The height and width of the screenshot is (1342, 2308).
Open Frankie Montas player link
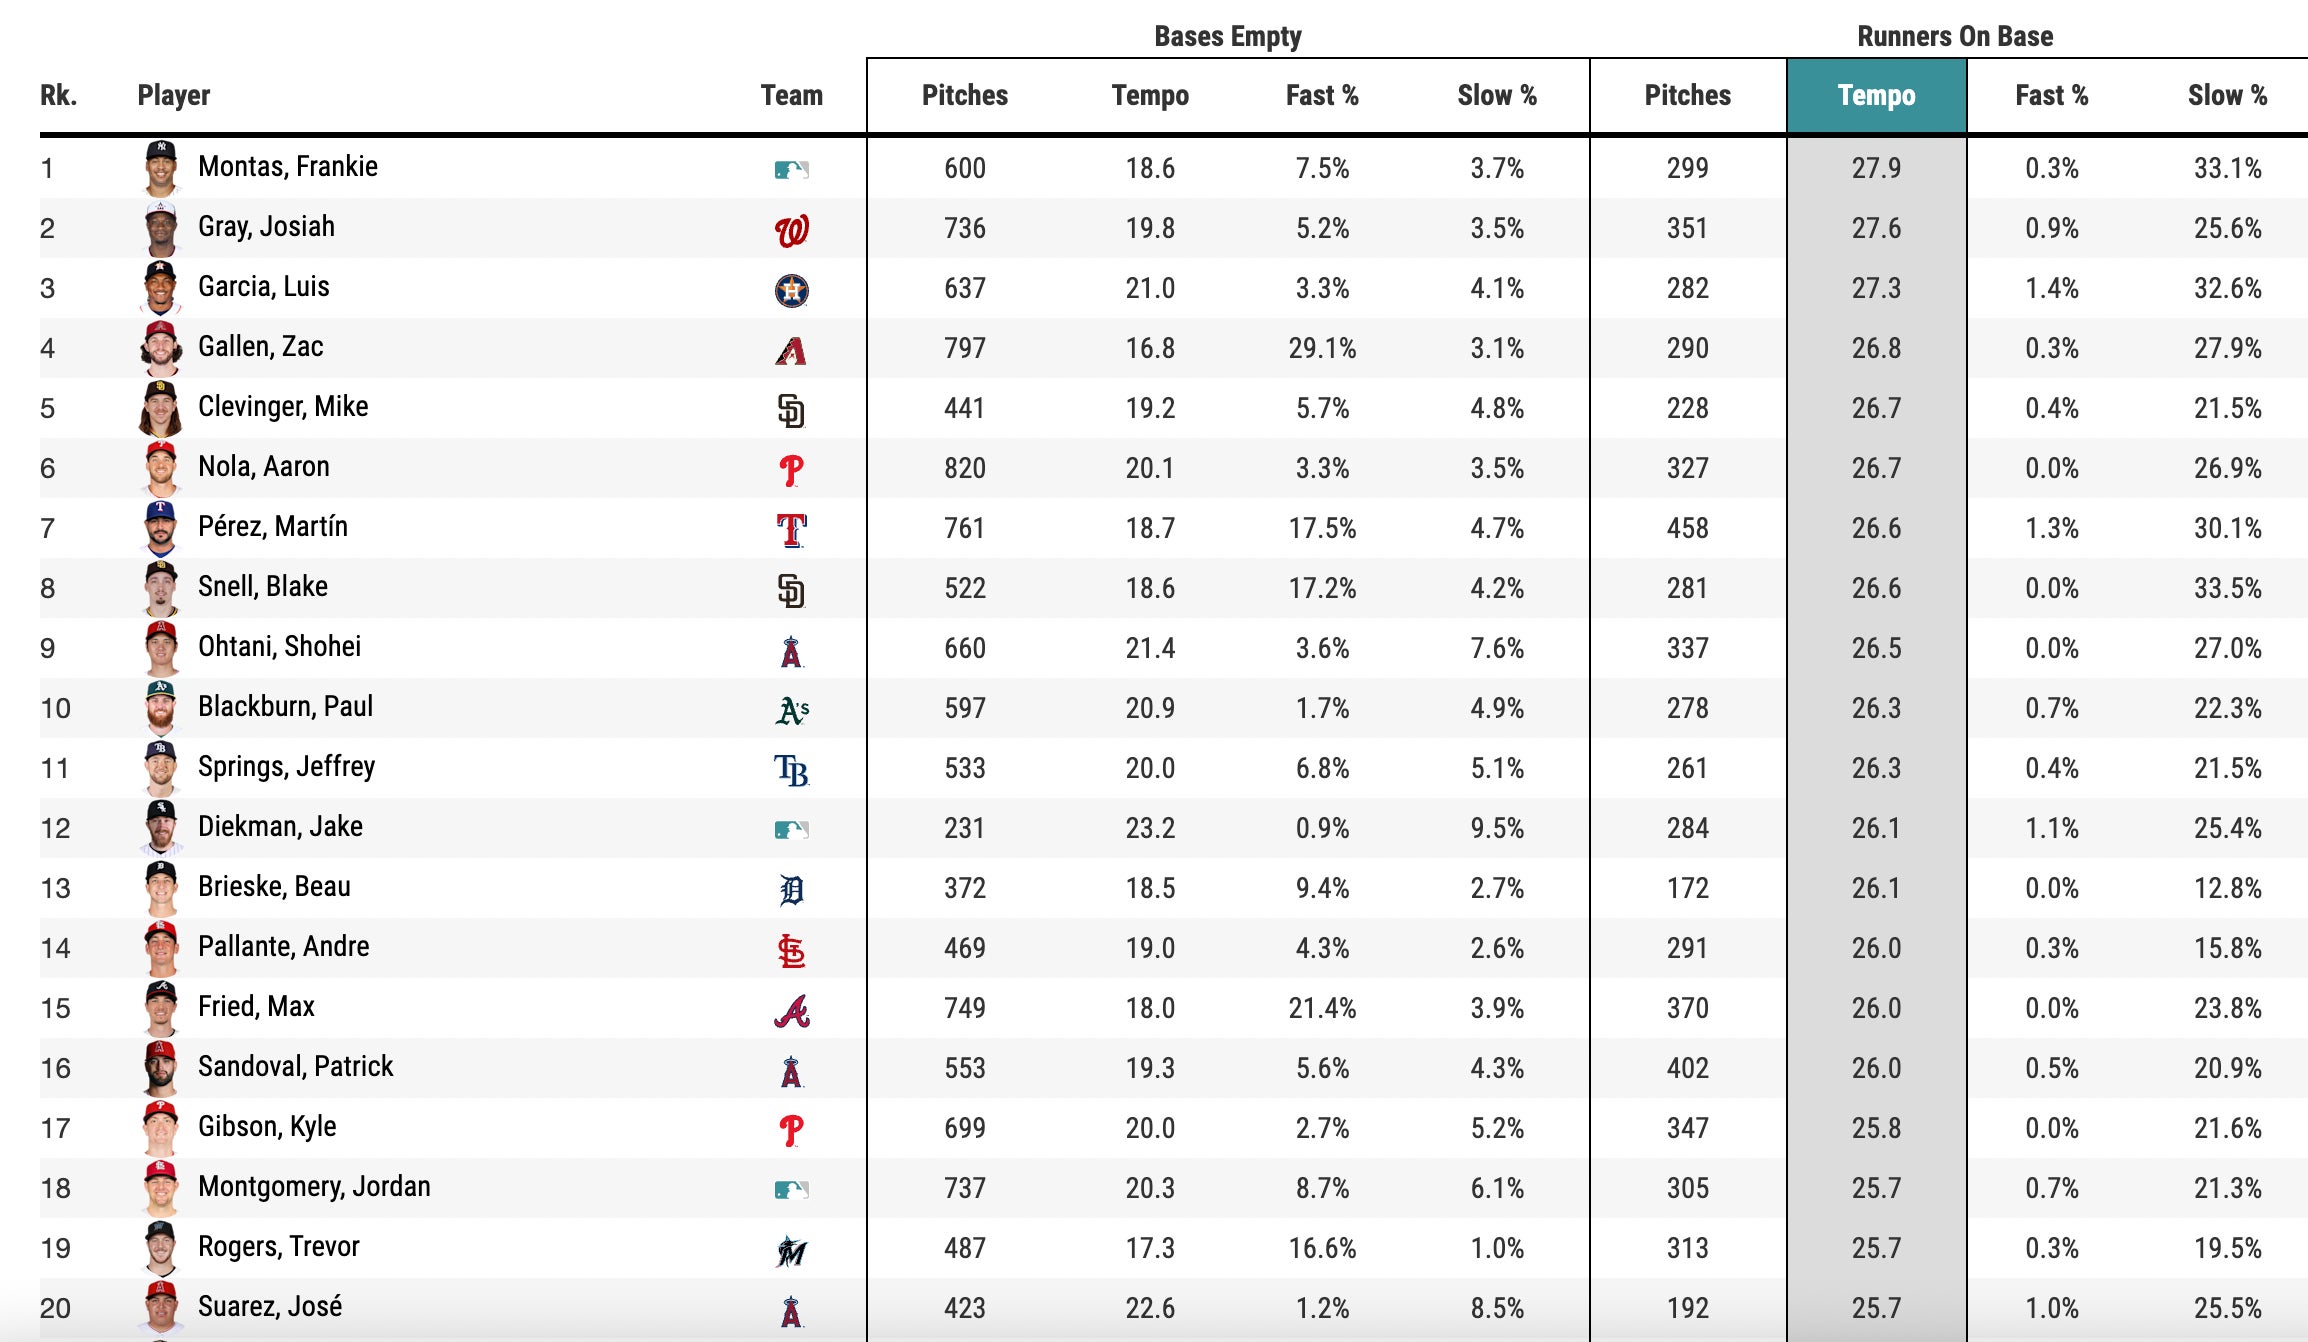pos(288,167)
